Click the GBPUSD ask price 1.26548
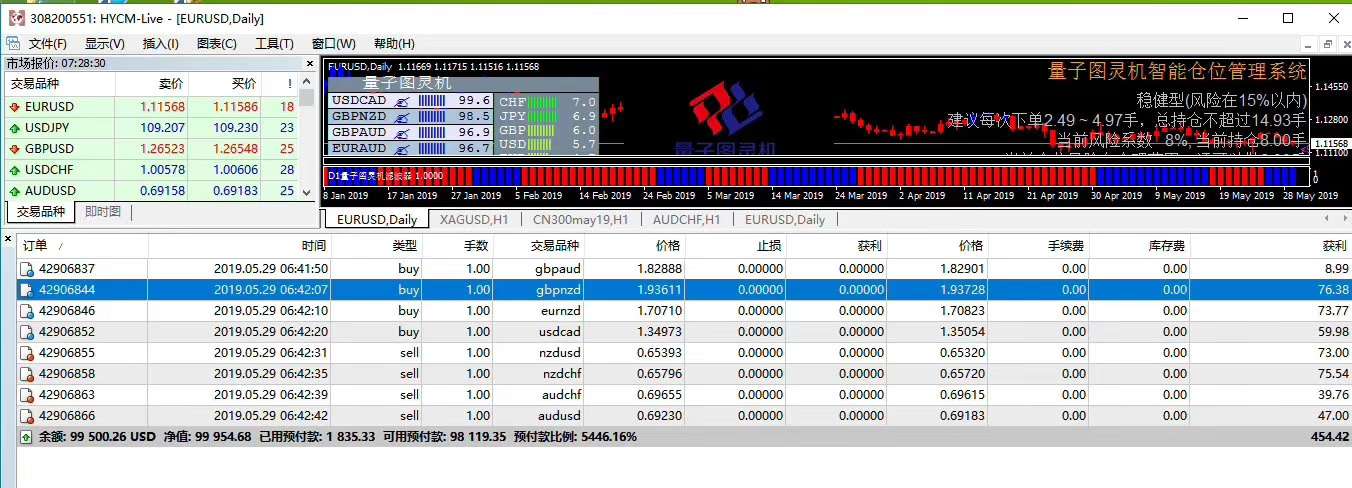The image size is (1352, 488). (x=234, y=149)
